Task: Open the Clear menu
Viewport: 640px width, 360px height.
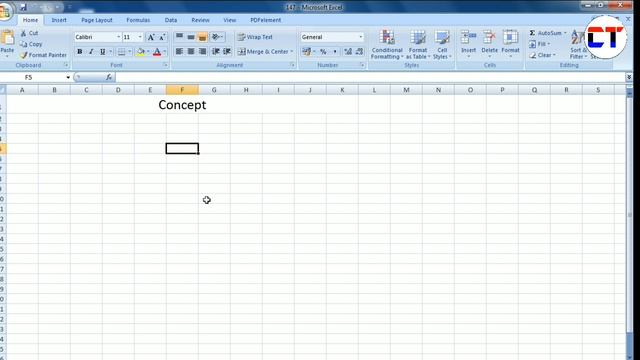Action: pyautogui.click(x=542, y=55)
